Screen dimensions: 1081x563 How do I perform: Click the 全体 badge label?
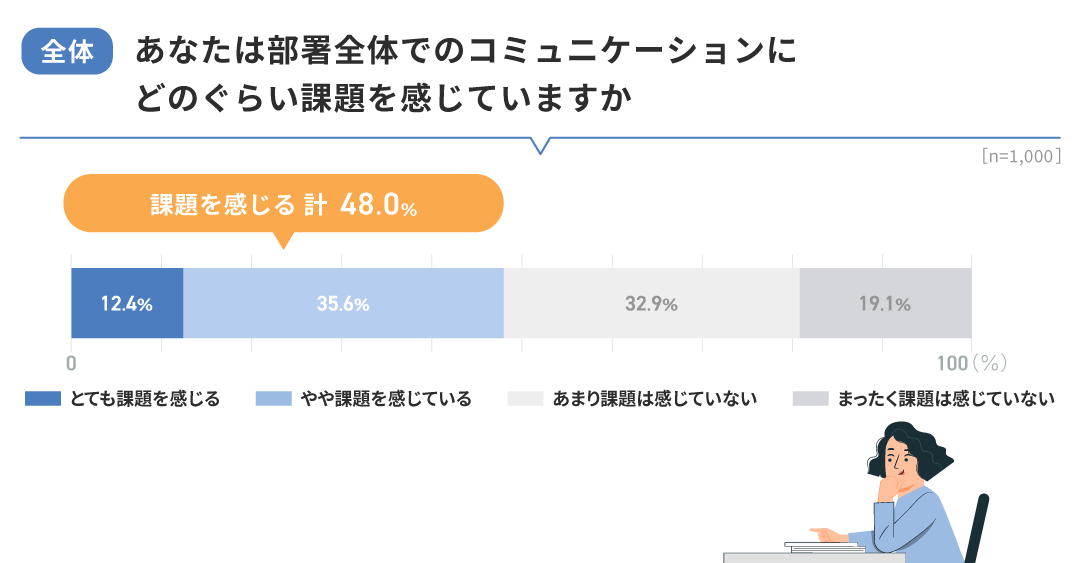[x=67, y=52]
